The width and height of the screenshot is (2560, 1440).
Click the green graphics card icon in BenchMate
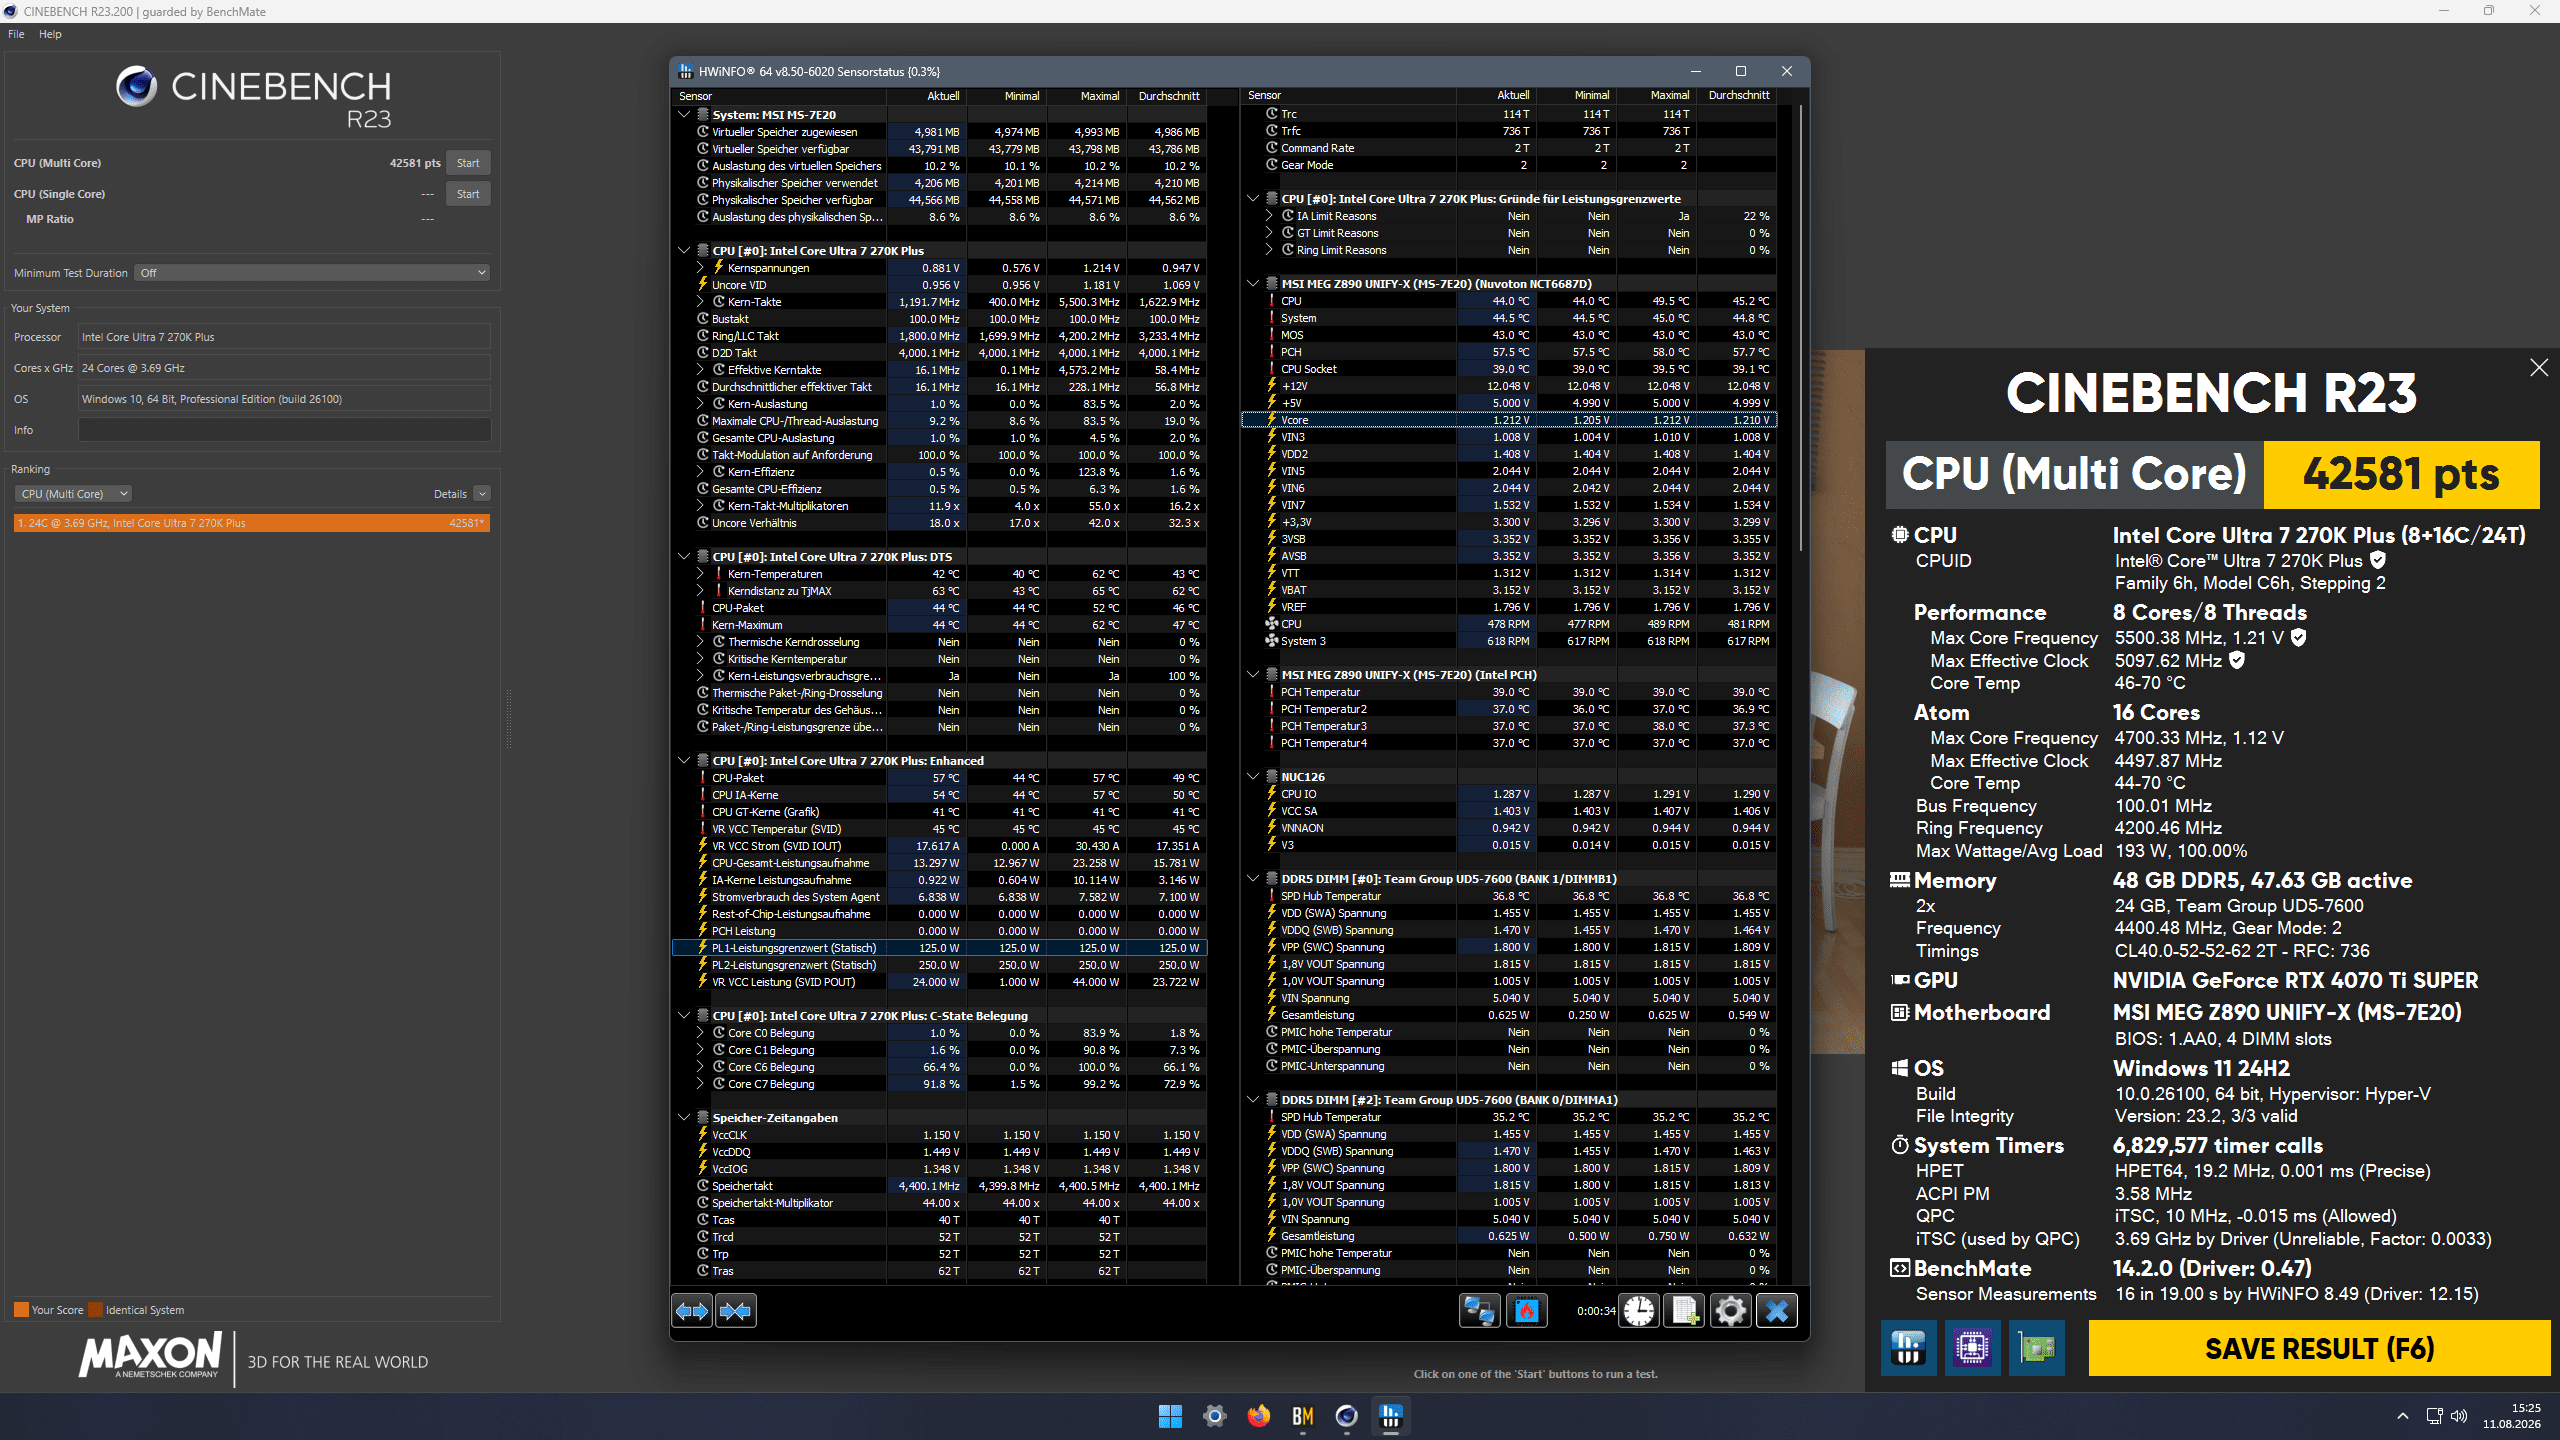[2037, 1348]
